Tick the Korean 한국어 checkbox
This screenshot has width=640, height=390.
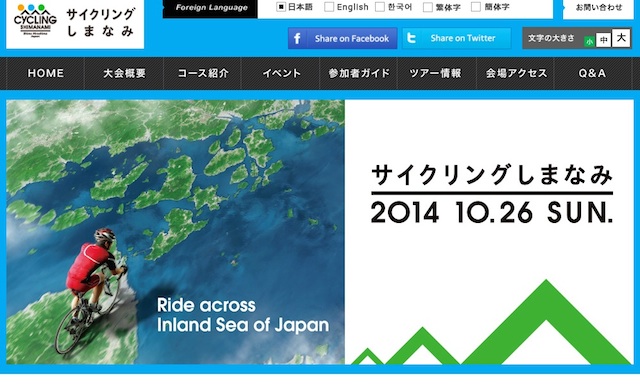pyautogui.click(x=380, y=7)
